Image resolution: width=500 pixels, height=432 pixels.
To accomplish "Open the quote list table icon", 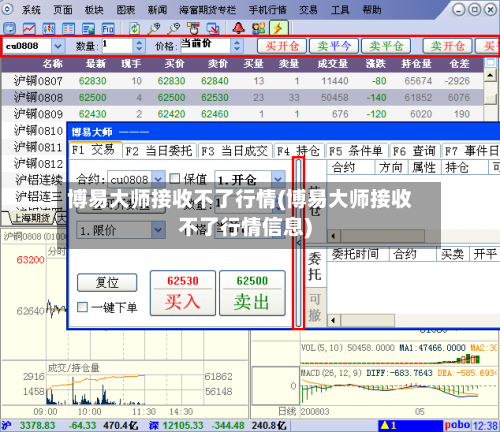I will click(68, 28).
